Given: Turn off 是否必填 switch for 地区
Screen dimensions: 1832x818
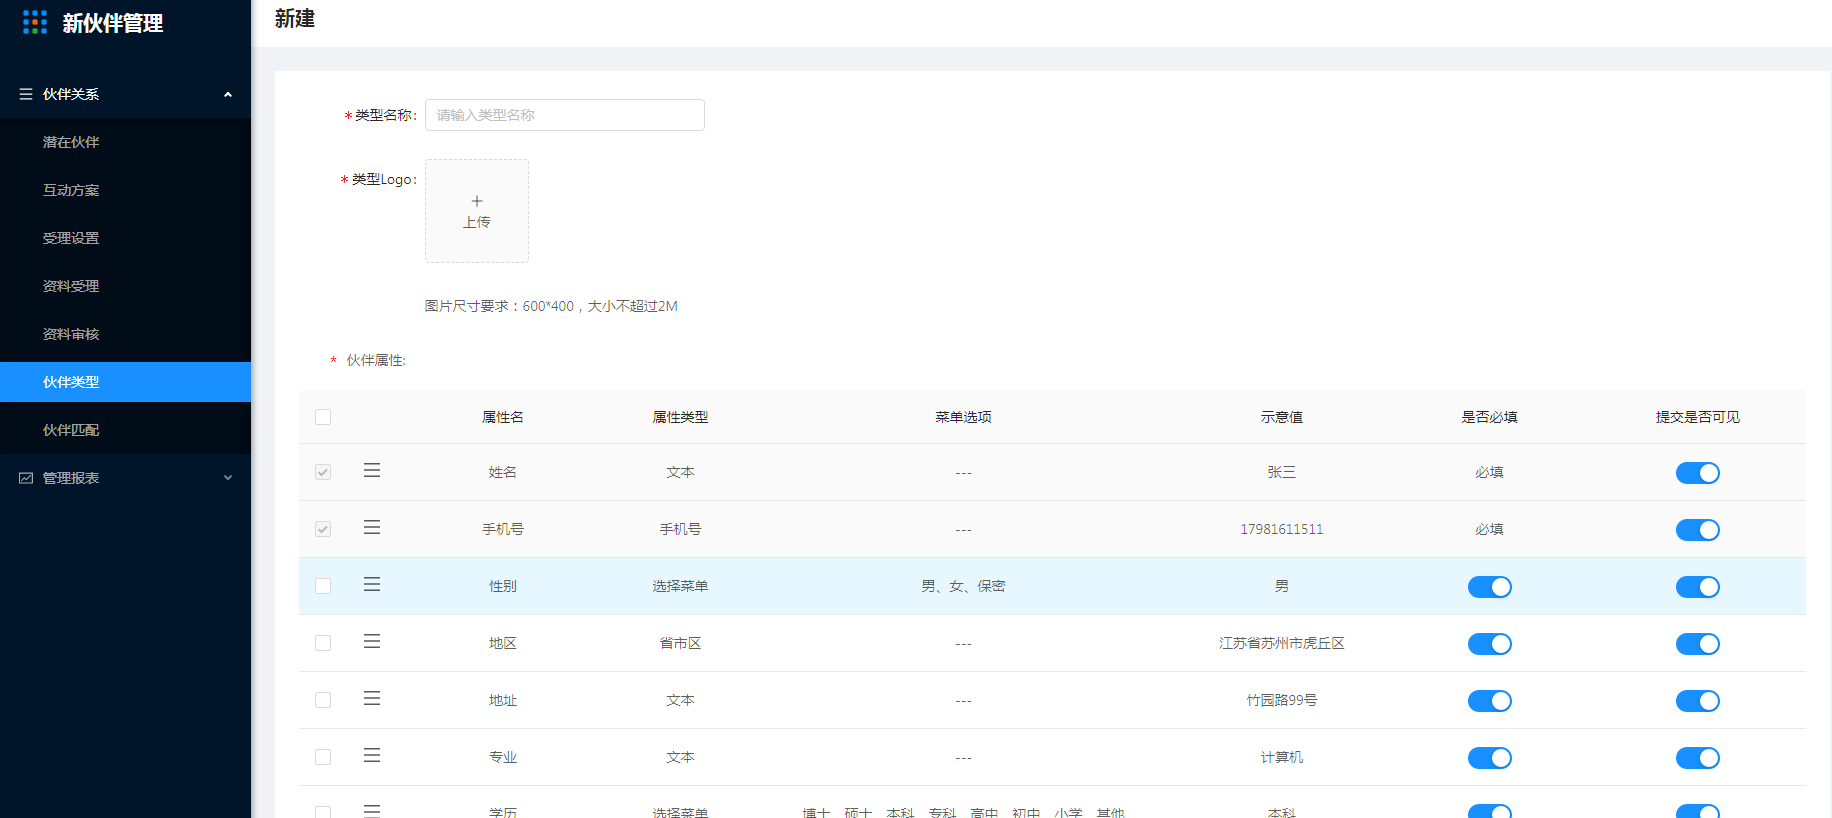Looking at the screenshot, I should click(x=1489, y=644).
